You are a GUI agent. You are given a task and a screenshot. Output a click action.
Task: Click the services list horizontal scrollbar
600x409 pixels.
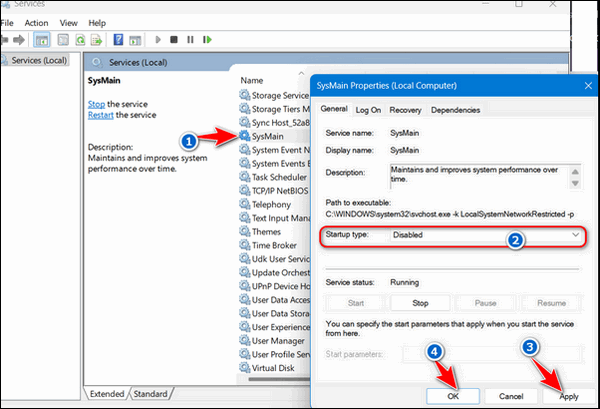[x=279, y=379]
